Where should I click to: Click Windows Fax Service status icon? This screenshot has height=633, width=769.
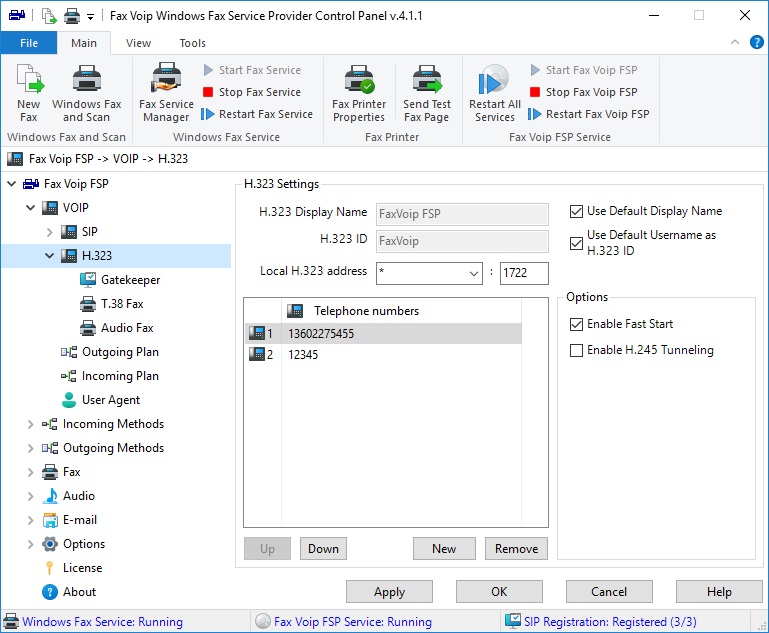11,622
